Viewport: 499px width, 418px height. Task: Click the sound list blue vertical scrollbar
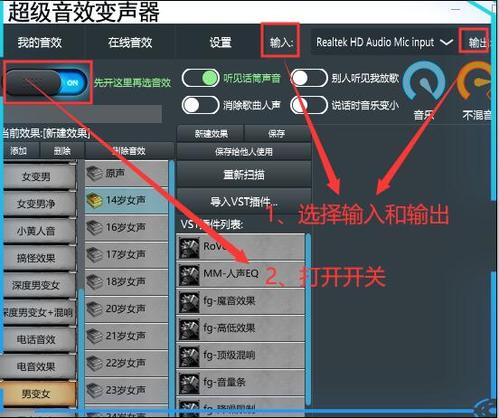coord(172,287)
